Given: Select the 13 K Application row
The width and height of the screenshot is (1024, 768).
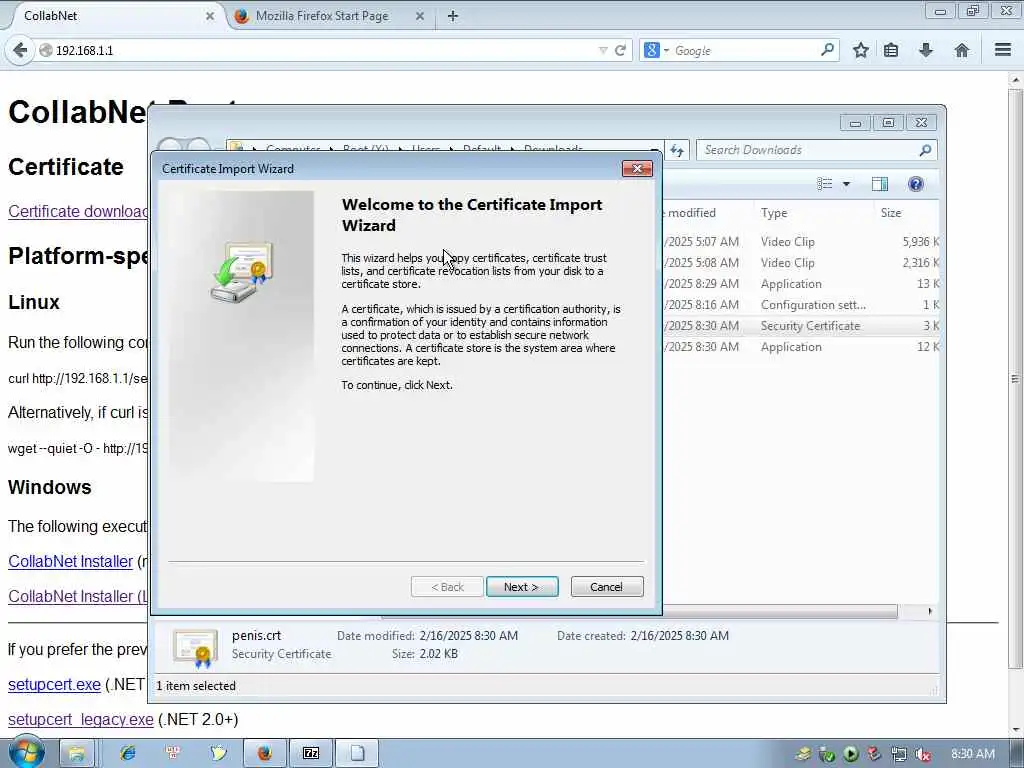Looking at the screenshot, I should coord(801,284).
